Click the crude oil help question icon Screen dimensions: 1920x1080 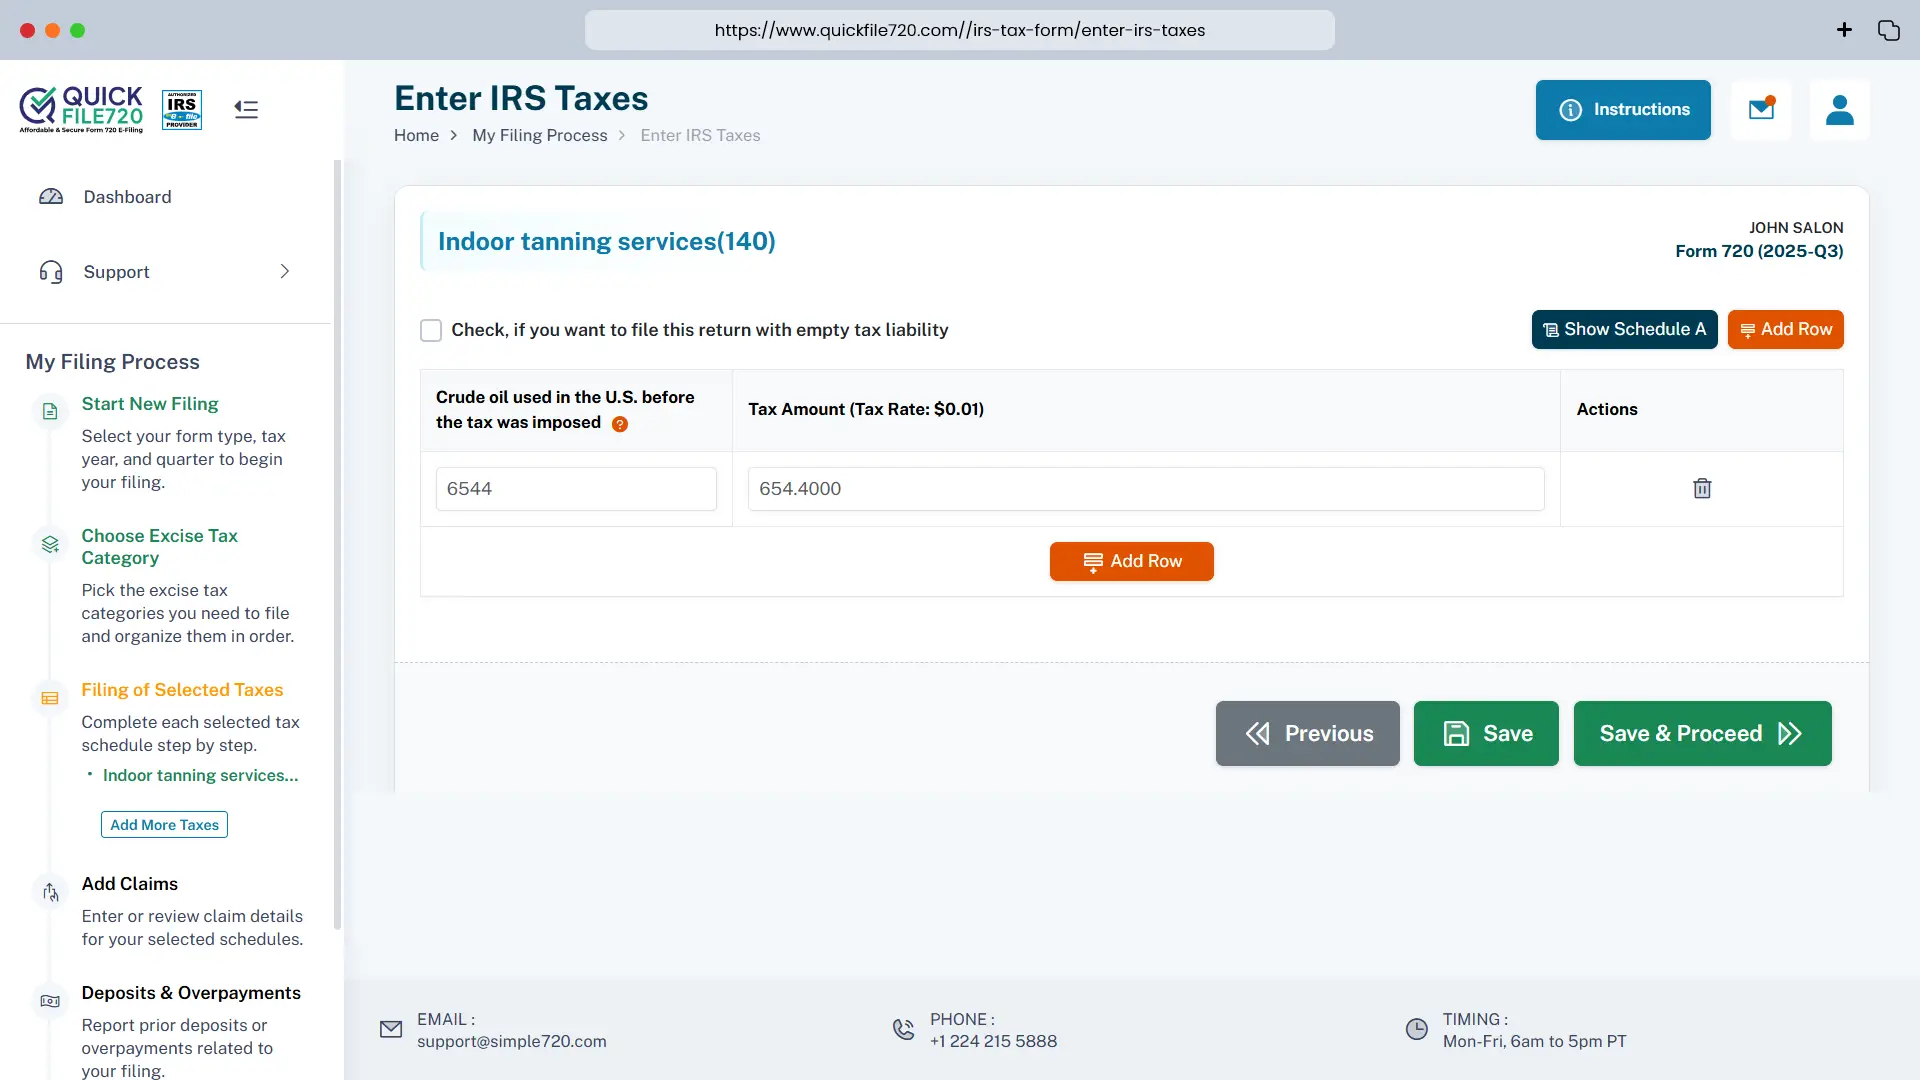coord(620,424)
